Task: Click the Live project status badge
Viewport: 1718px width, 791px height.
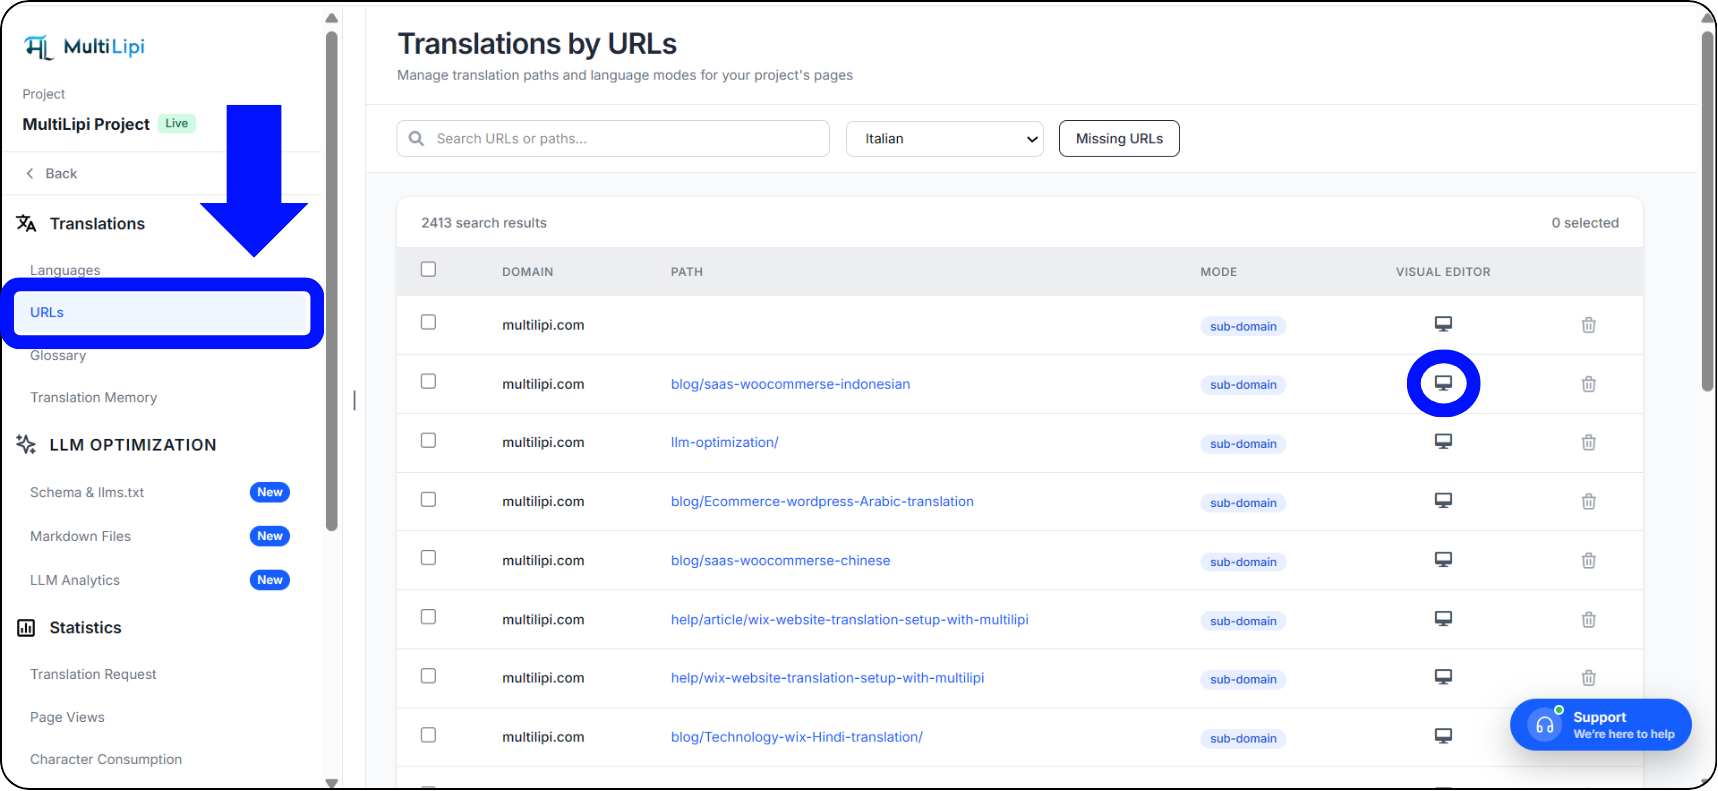Action: coord(177,124)
